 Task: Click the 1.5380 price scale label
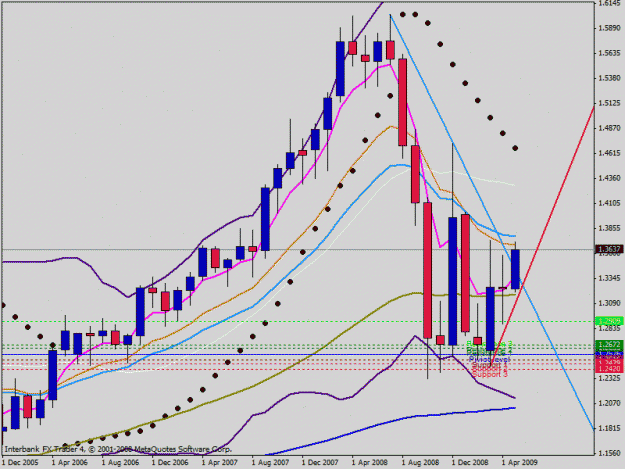coord(609,78)
